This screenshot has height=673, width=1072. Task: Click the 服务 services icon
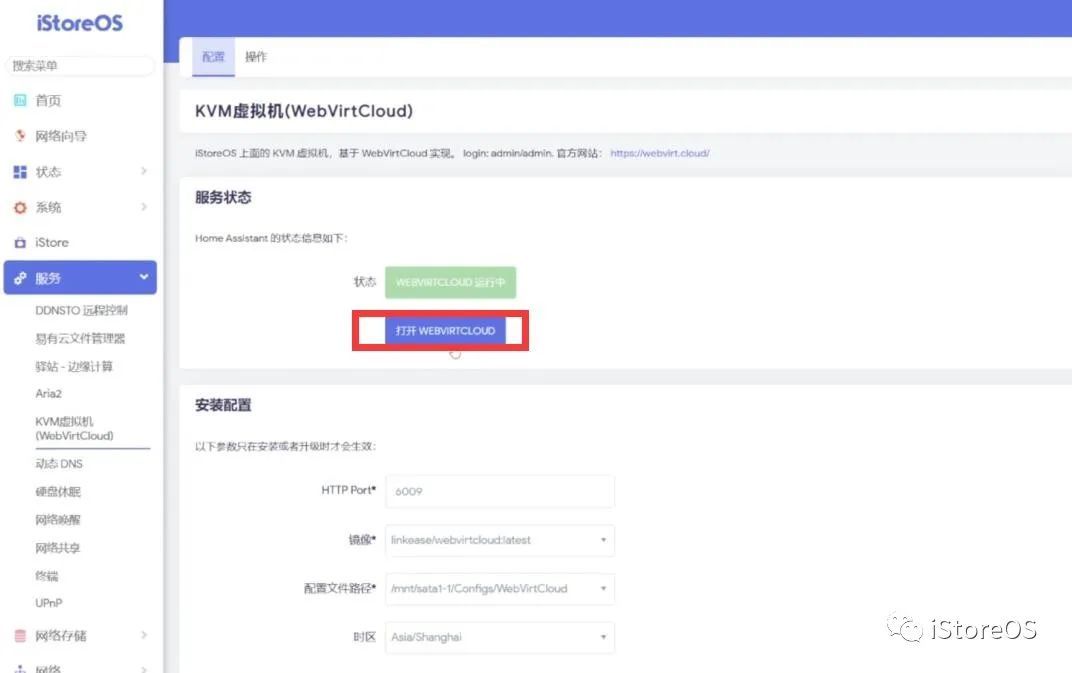[20, 278]
